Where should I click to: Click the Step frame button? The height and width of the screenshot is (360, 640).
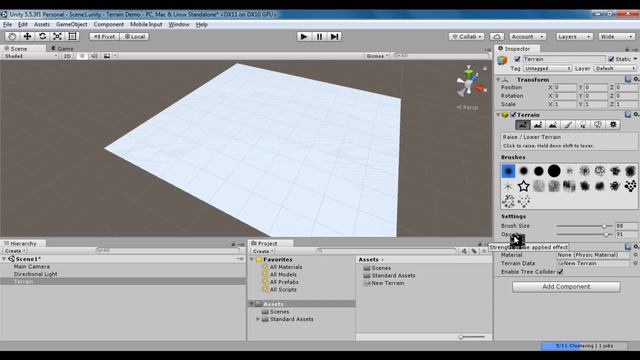(x=334, y=36)
